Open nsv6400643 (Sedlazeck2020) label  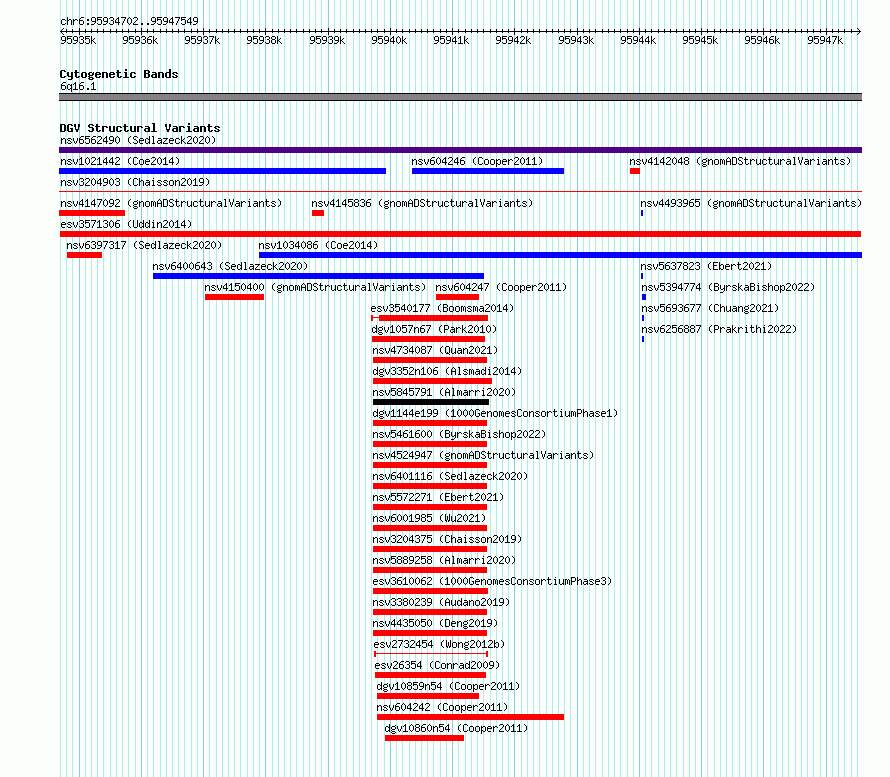click(230, 266)
